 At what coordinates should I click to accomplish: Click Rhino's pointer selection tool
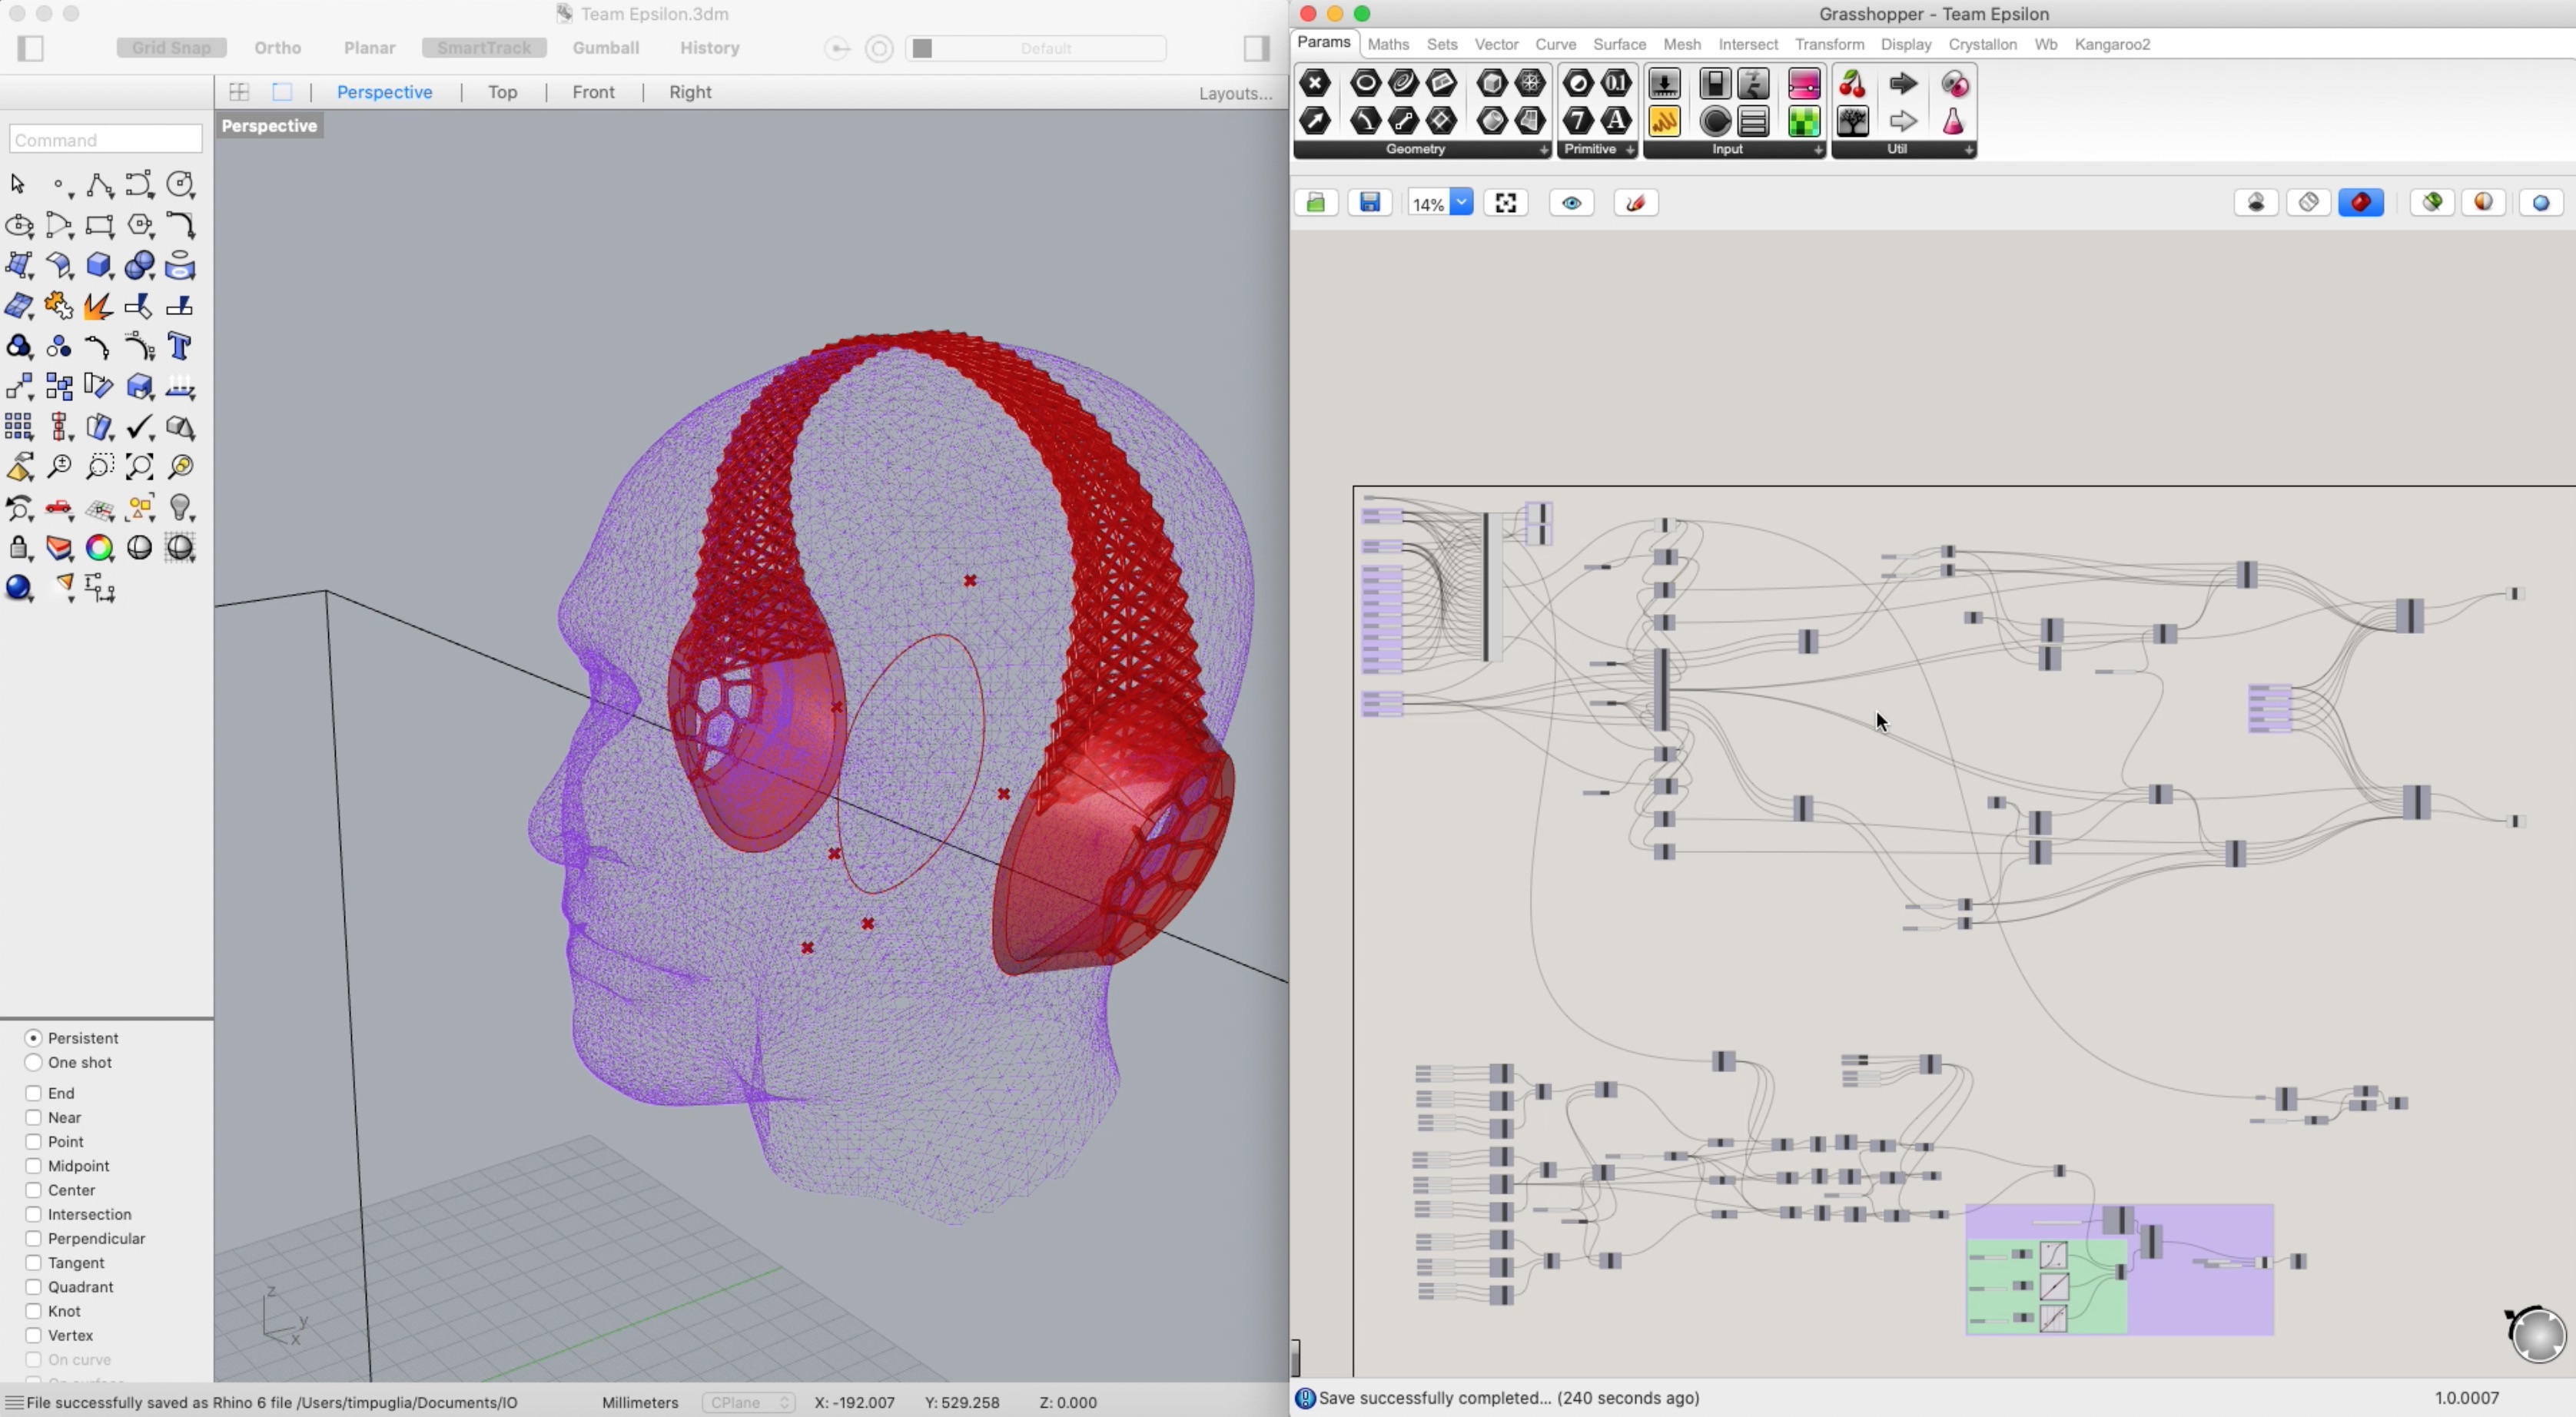(18, 184)
